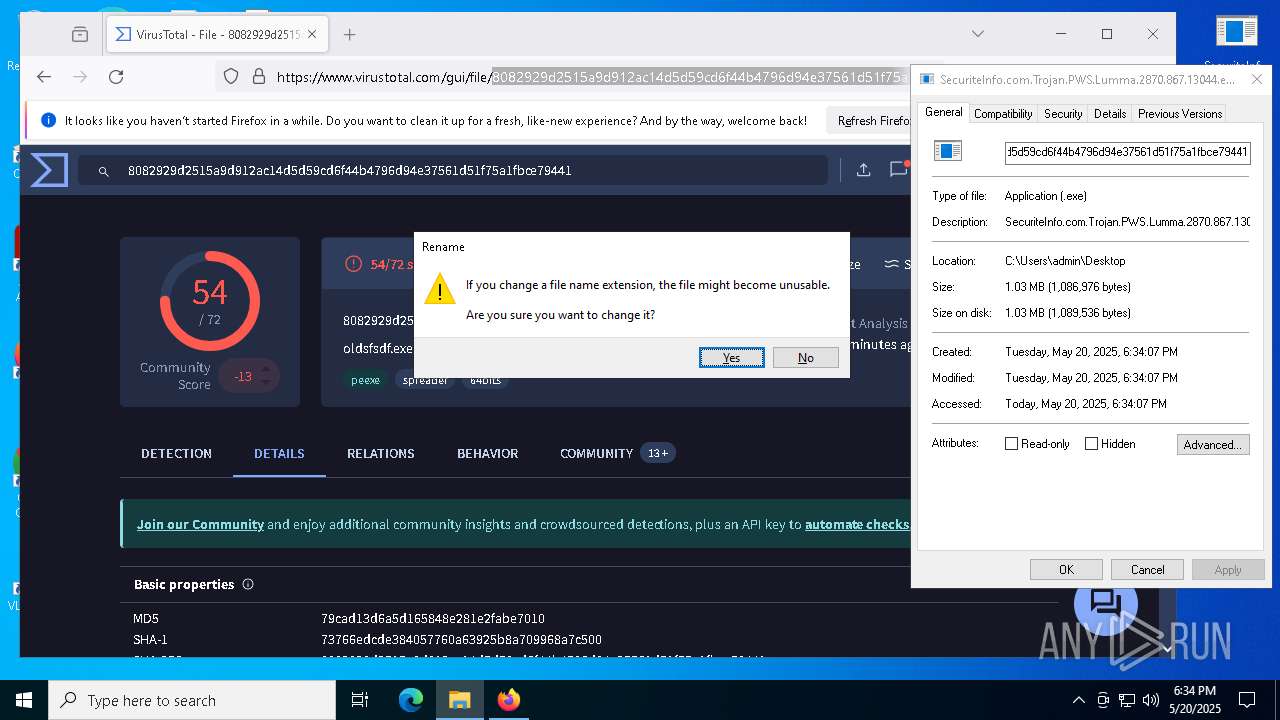Click Yes in the Rename dialog

coord(732,358)
